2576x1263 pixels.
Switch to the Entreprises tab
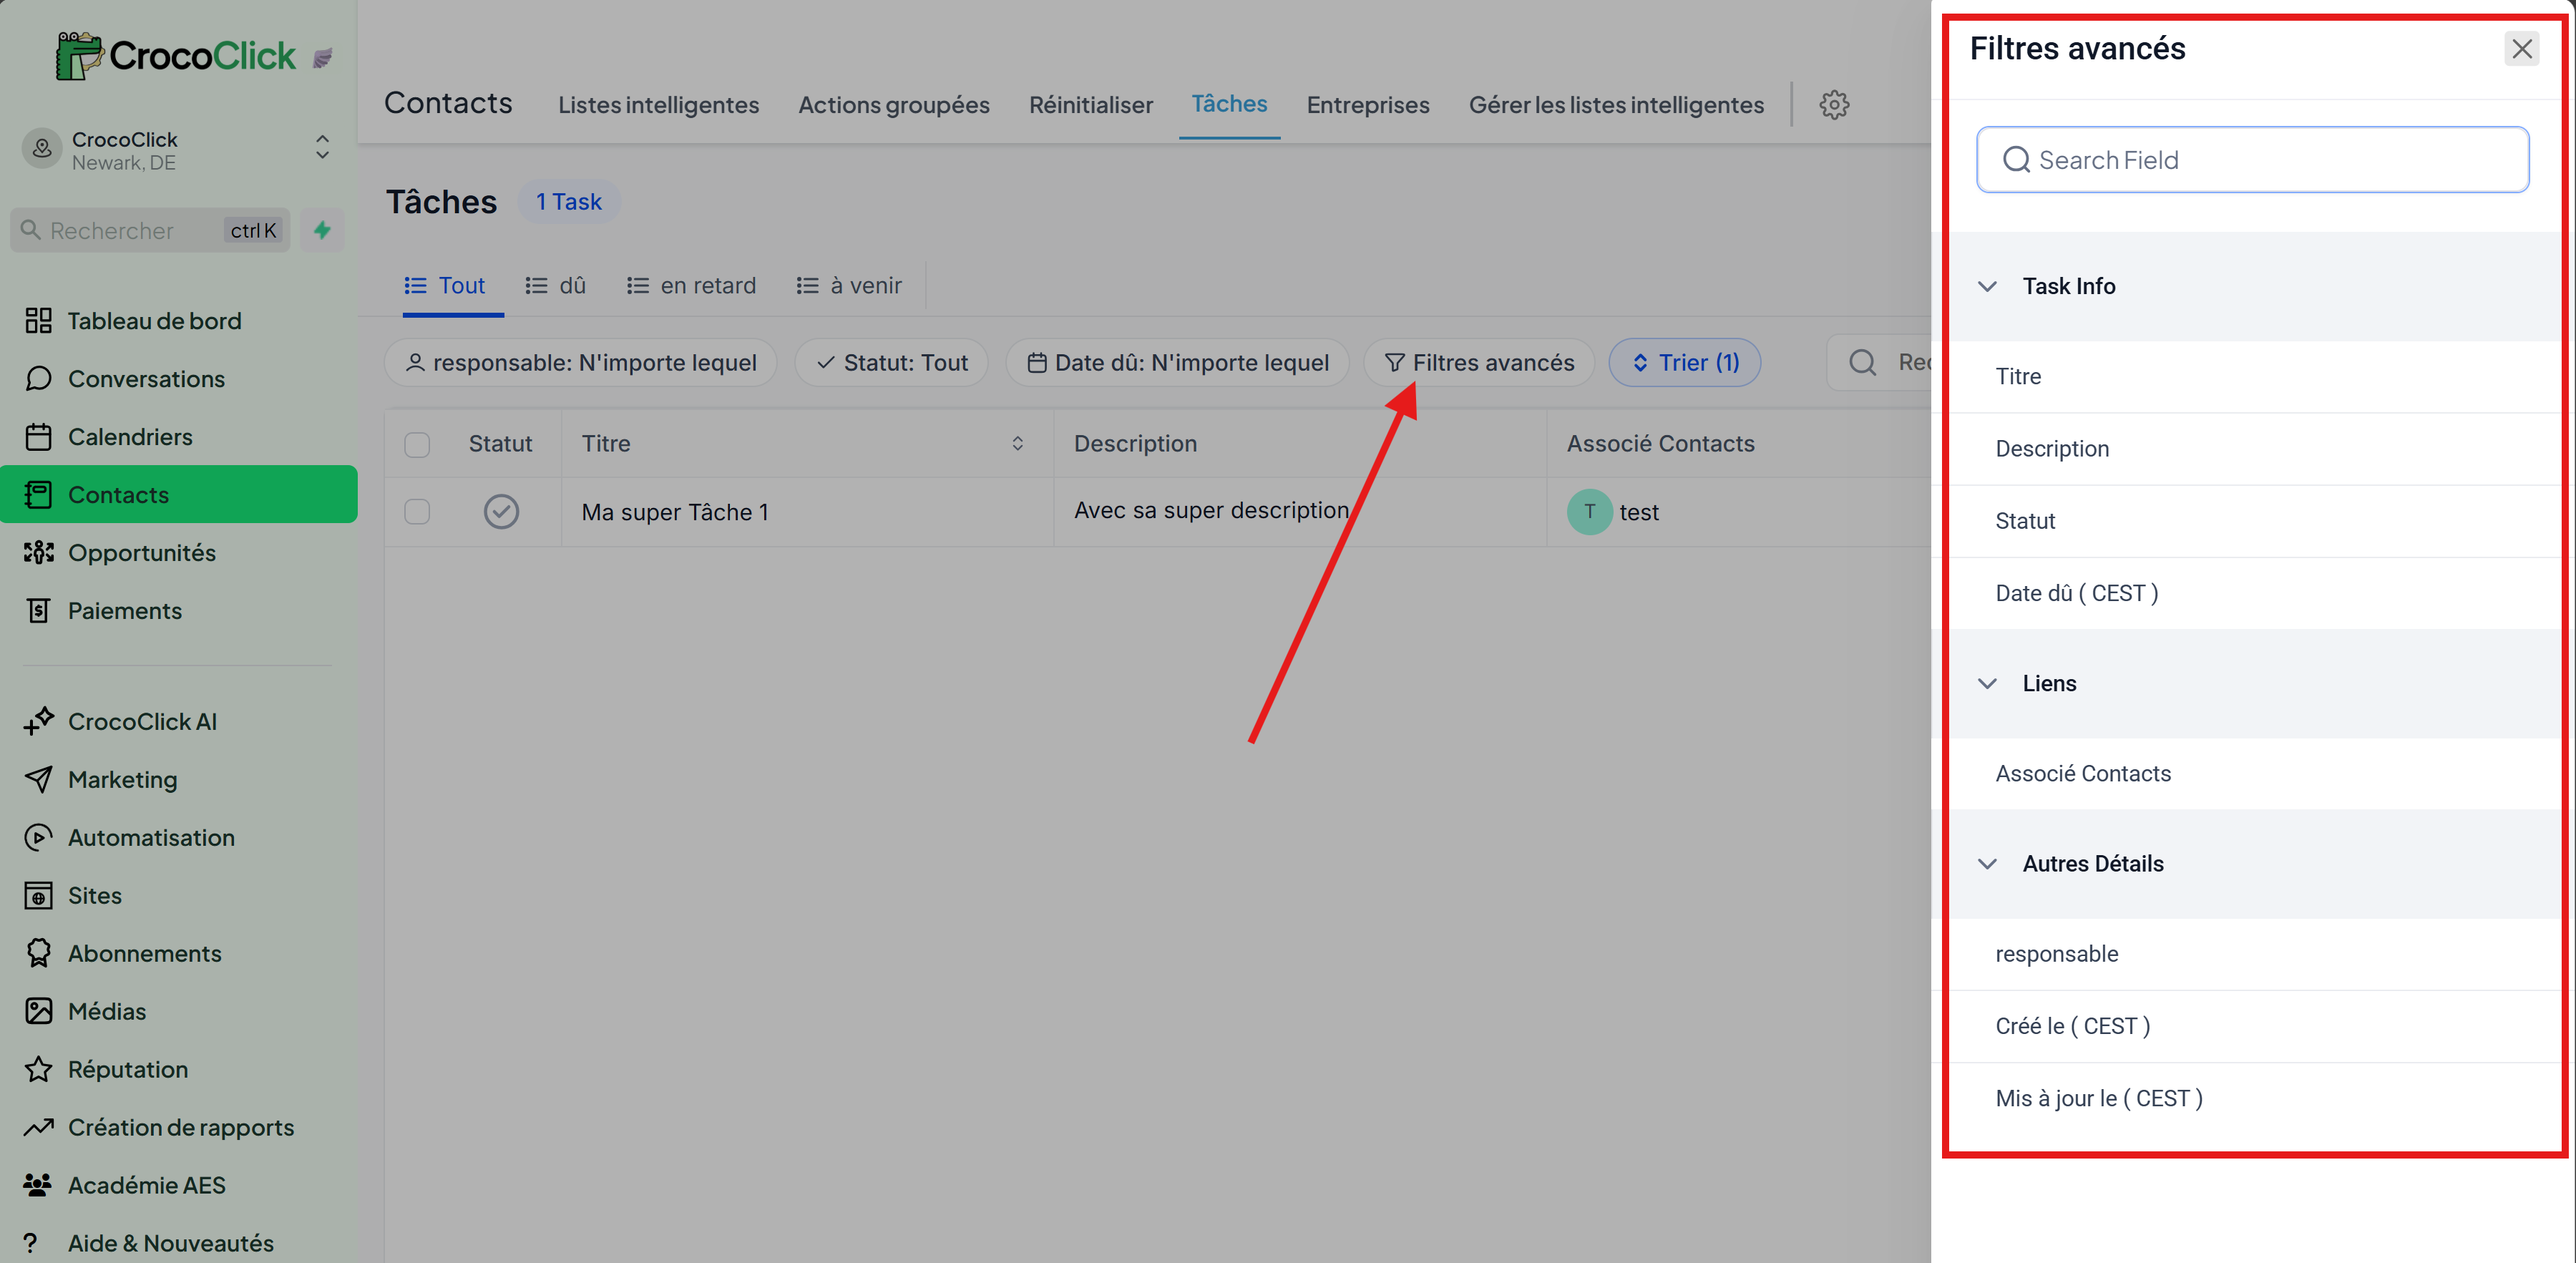(1367, 105)
